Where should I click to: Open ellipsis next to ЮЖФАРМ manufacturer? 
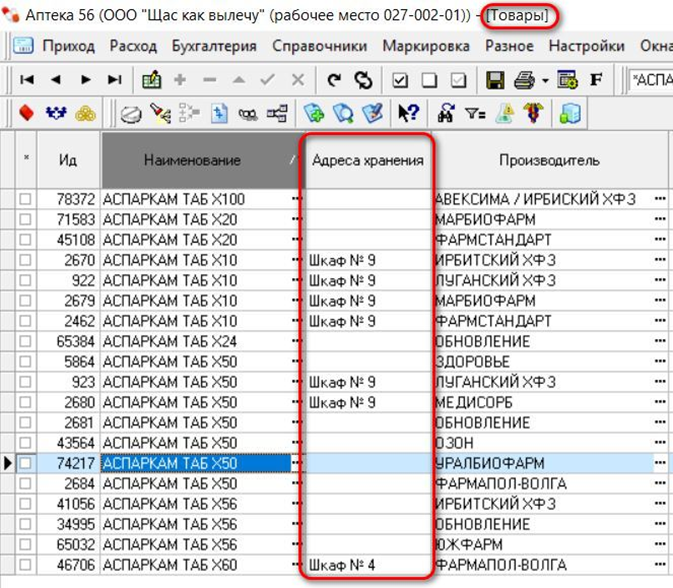point(660,544)
